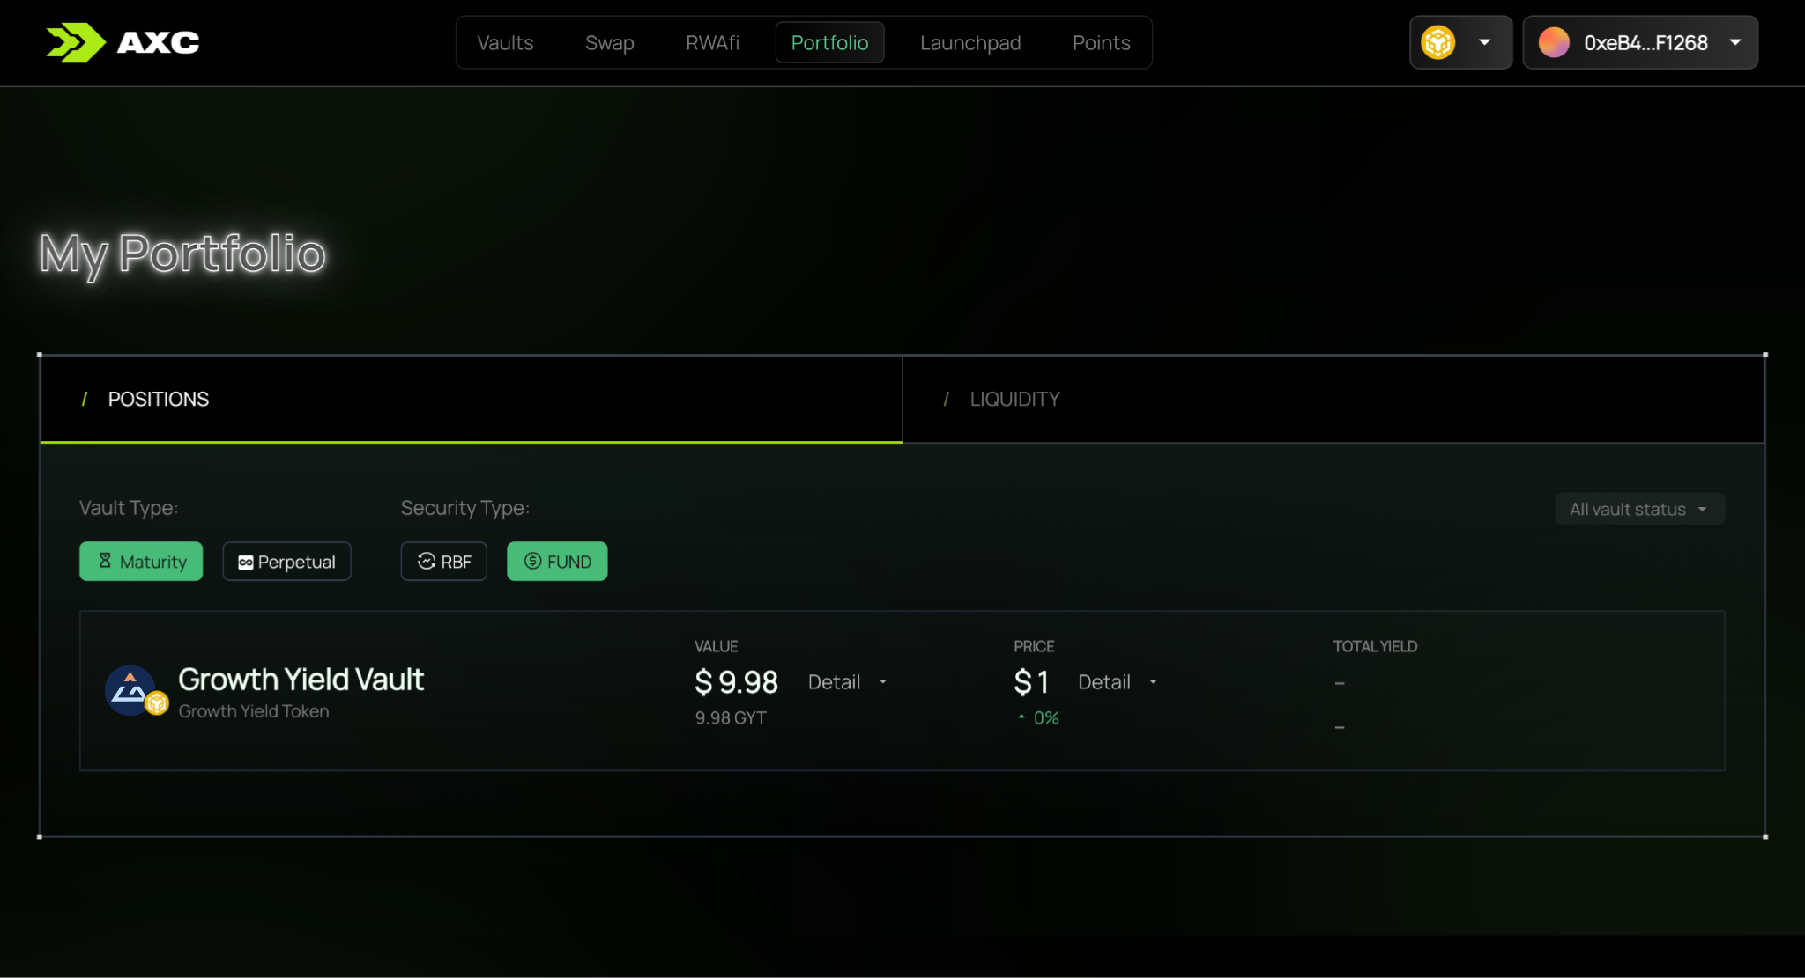Click the RBF cycle icon

coord(427,561)
